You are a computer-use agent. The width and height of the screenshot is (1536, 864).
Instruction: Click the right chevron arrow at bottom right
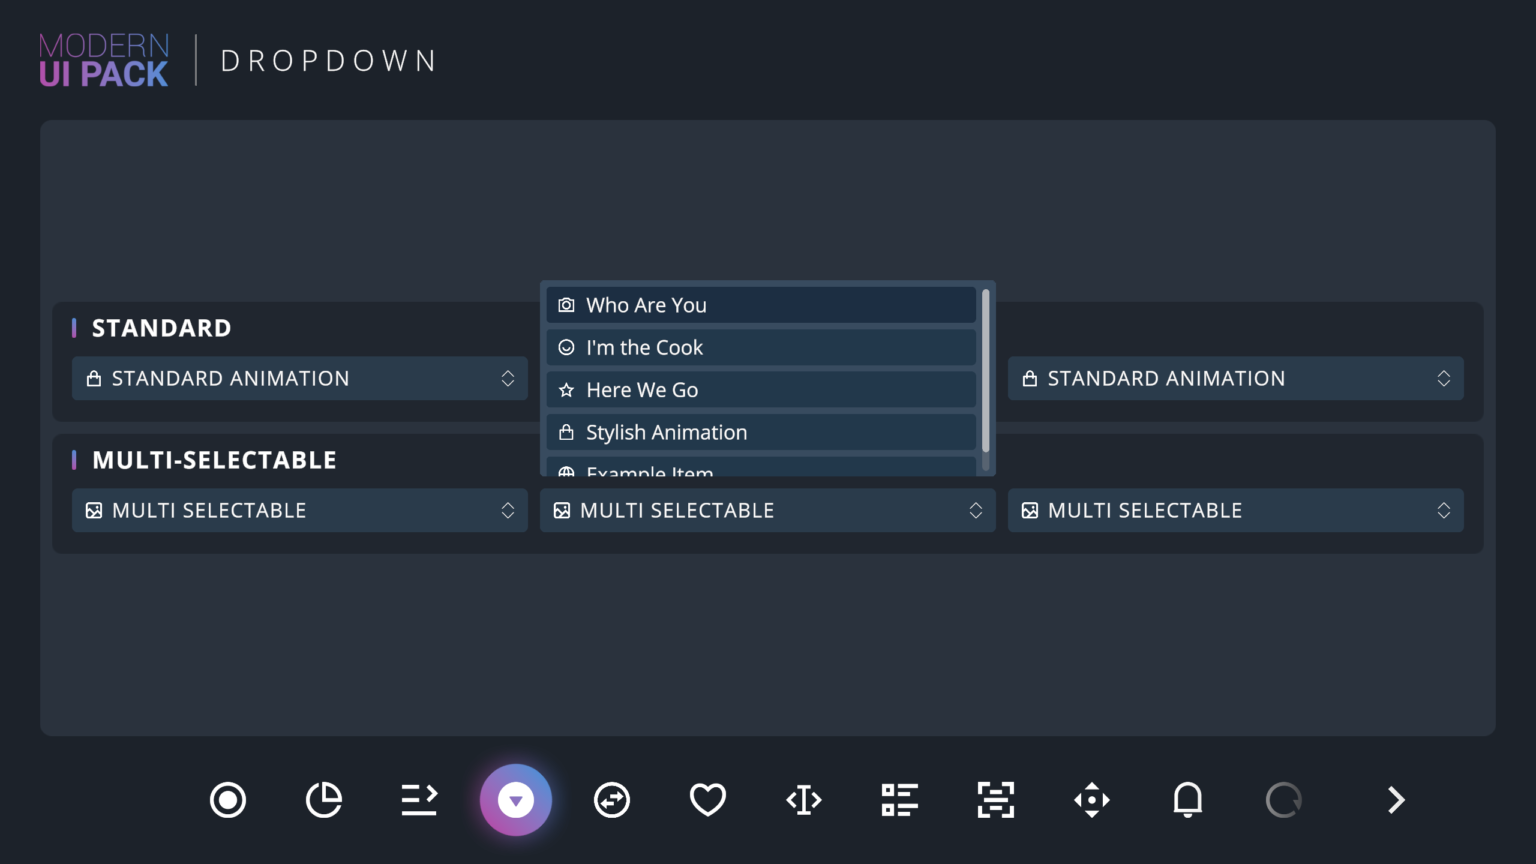[1395, 799]
